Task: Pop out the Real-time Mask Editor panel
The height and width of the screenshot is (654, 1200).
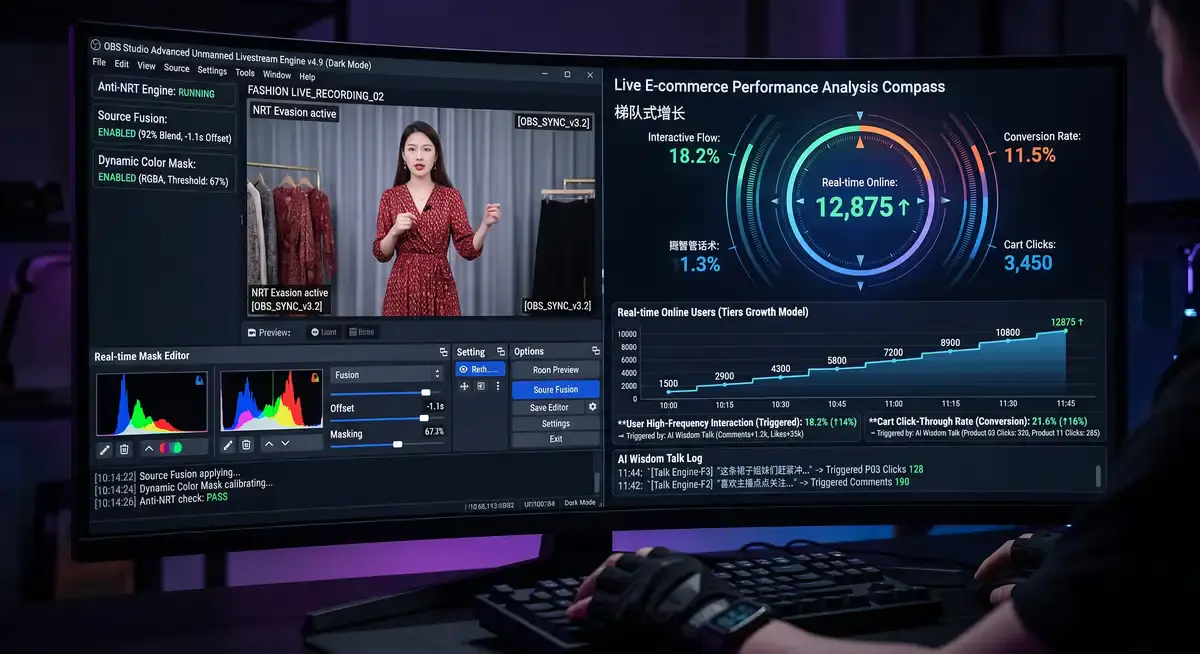Action: [x=443, y=352]
